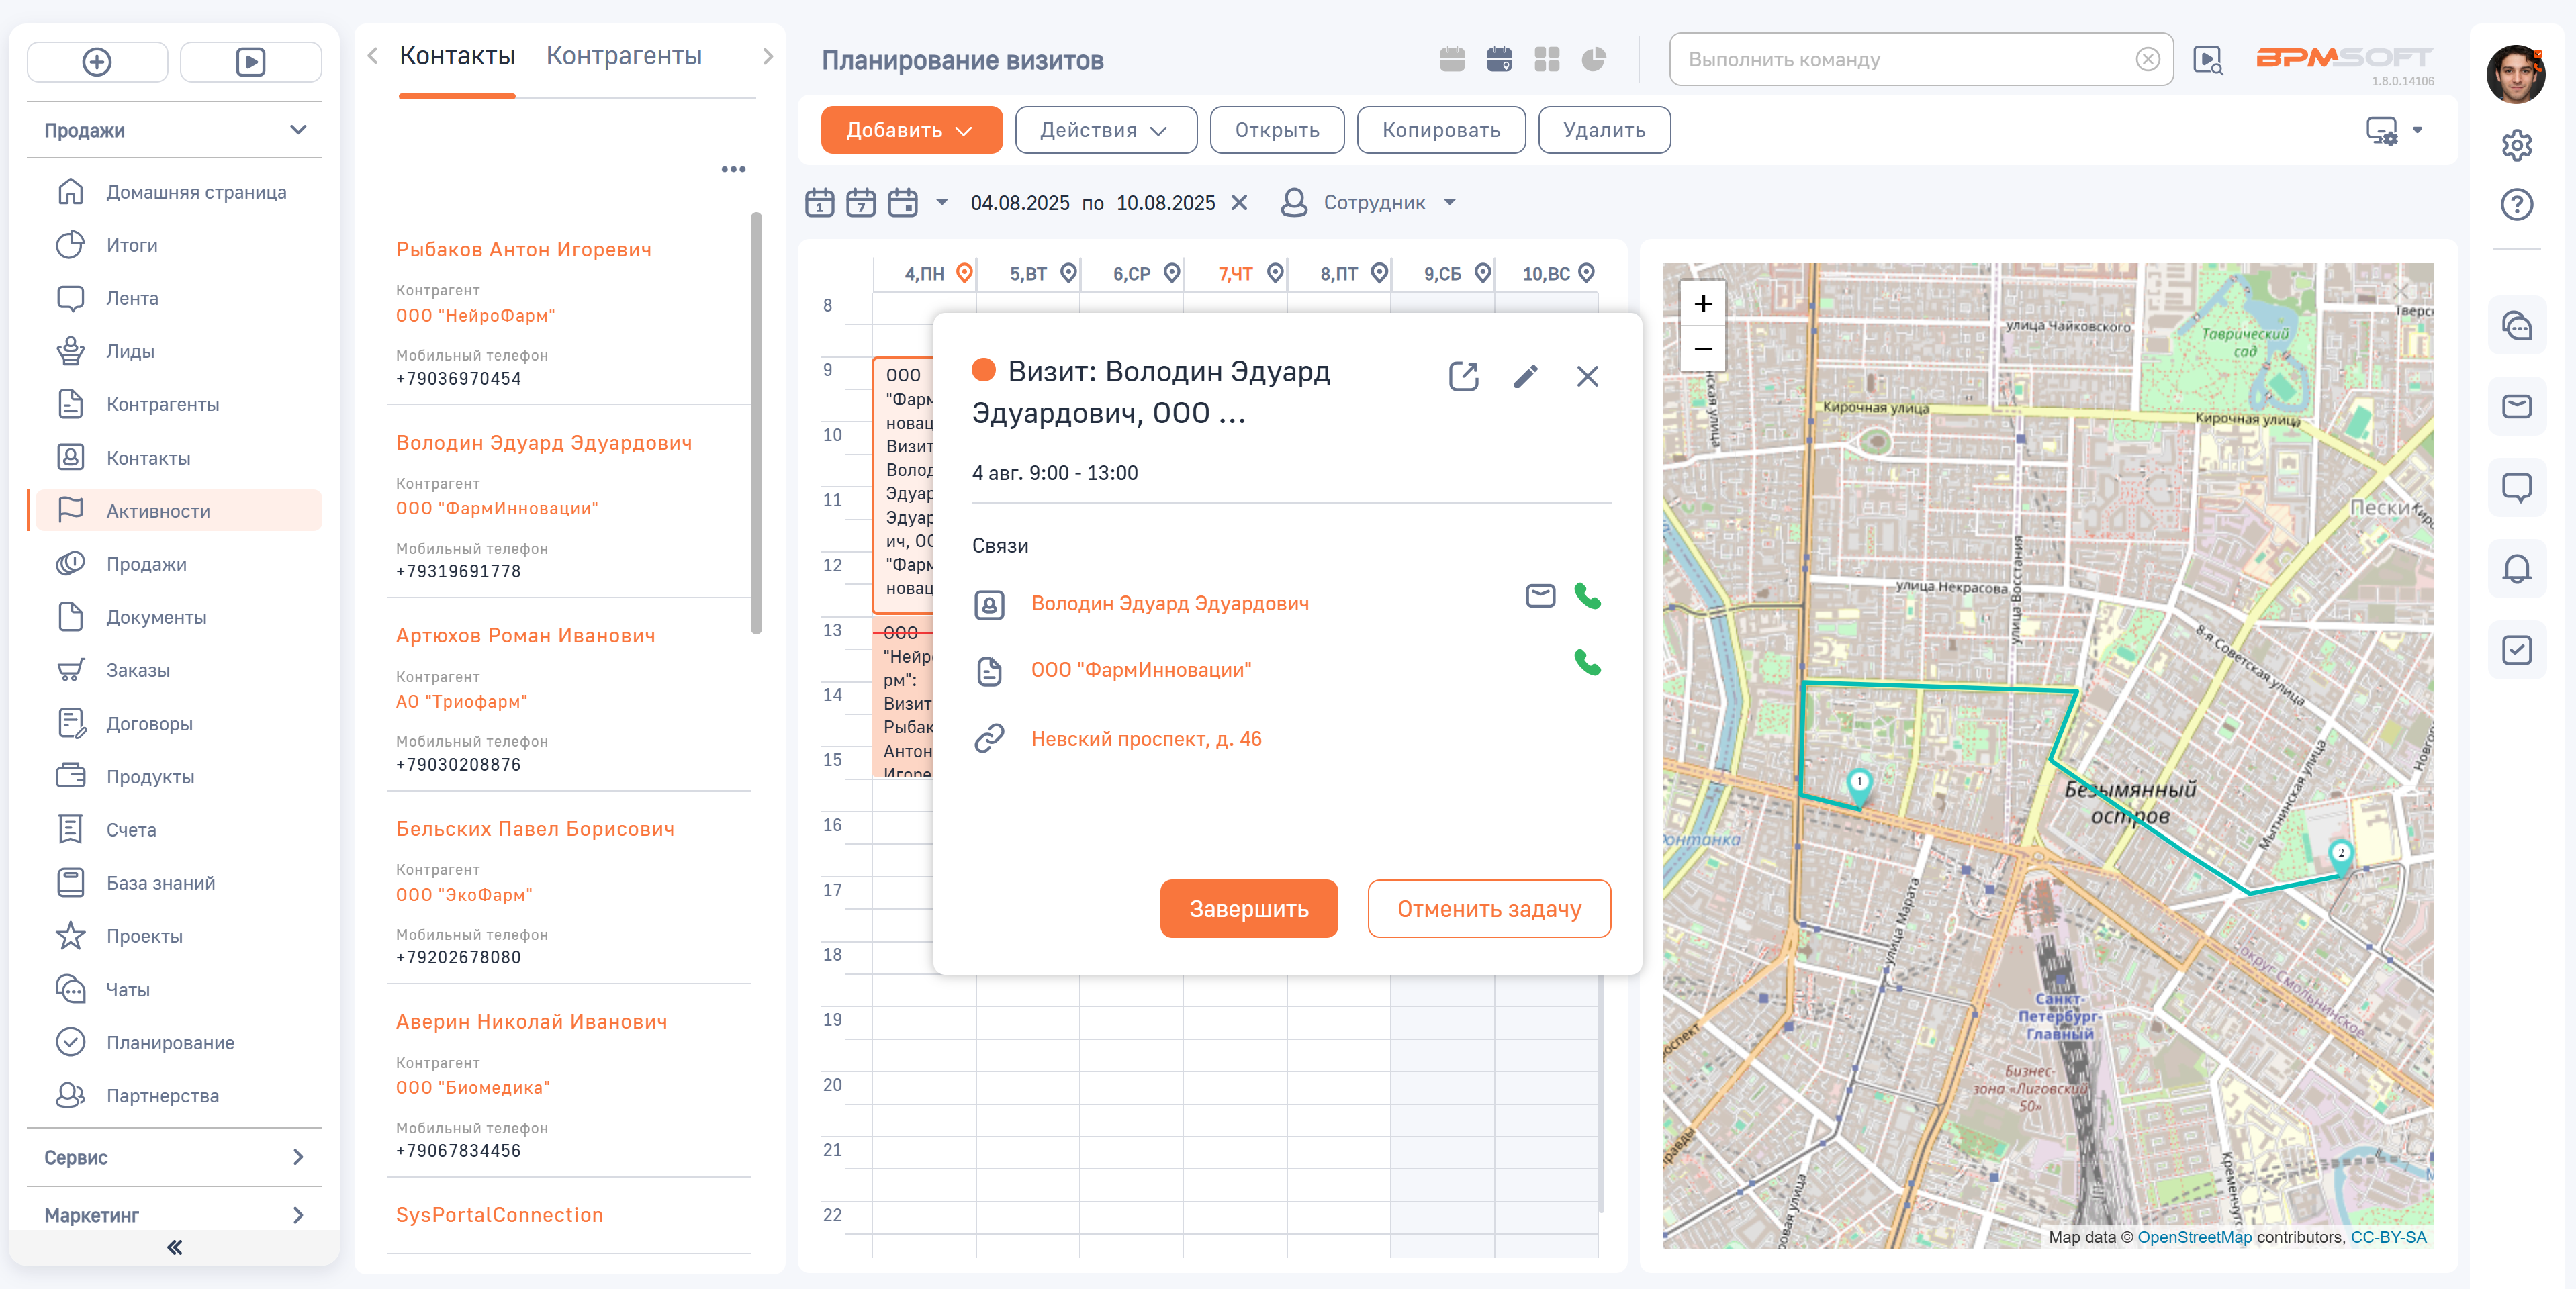Screen dimensions: 2576x1289
Task: Toggle the map pin for 7,ЧТ
Action: [1275, 273]
